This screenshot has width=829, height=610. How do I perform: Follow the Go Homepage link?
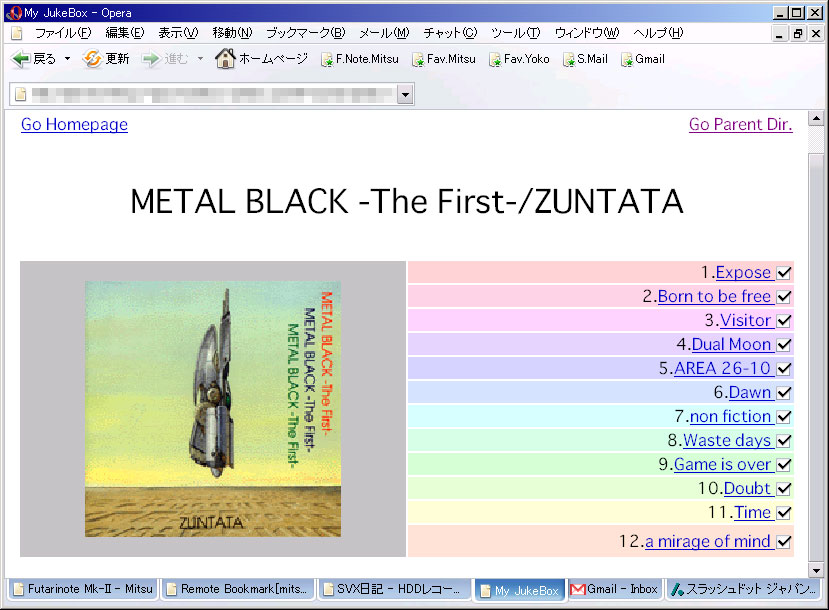(x=74, y=125)
